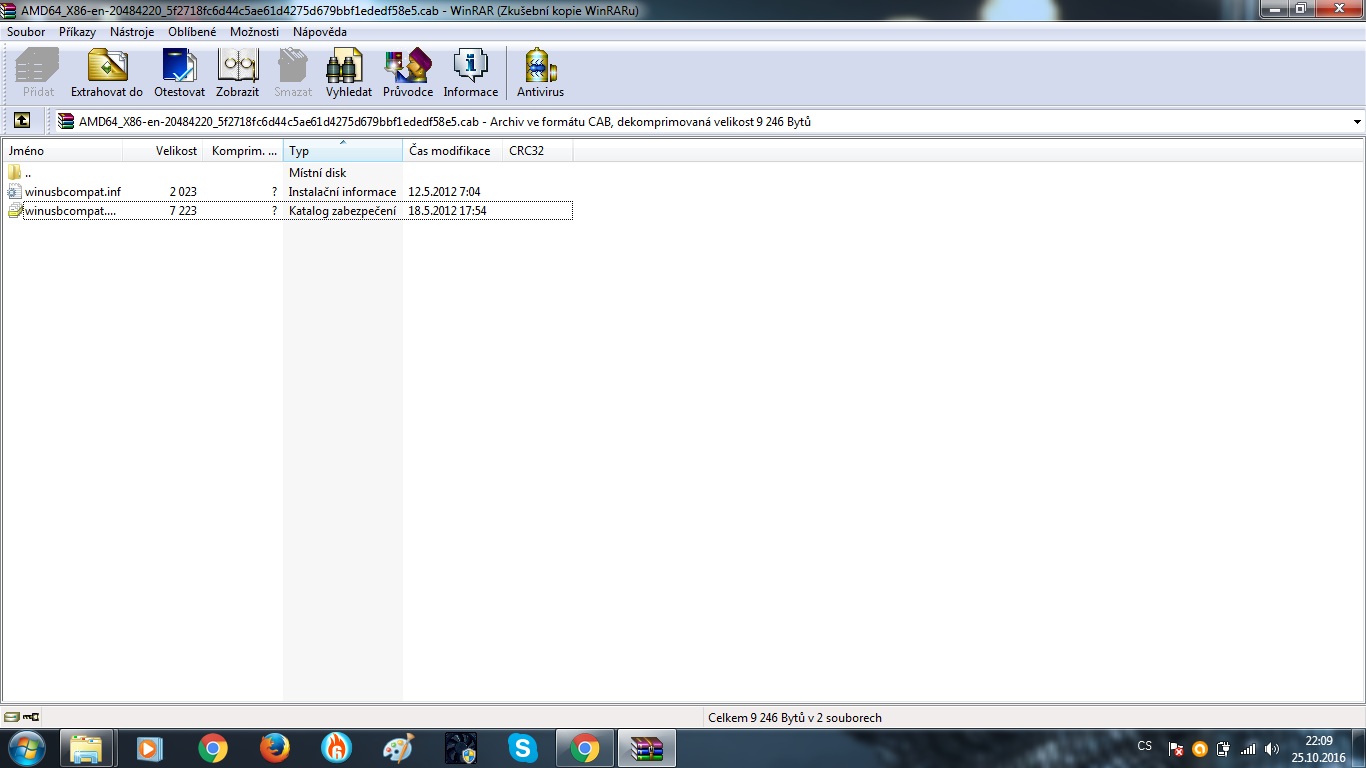This screenshot has width=1366, height=768.
Task: Open the Soubor menu
Action: [26, 32]
